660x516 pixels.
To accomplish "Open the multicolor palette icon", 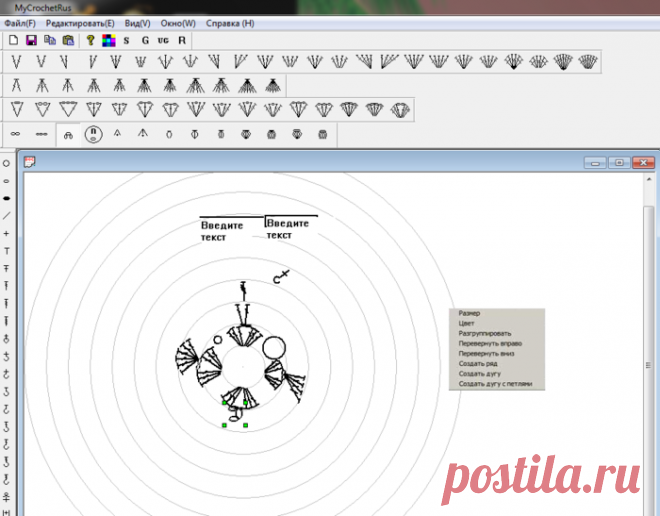I will pyautogui.click(x=109, y=40).
